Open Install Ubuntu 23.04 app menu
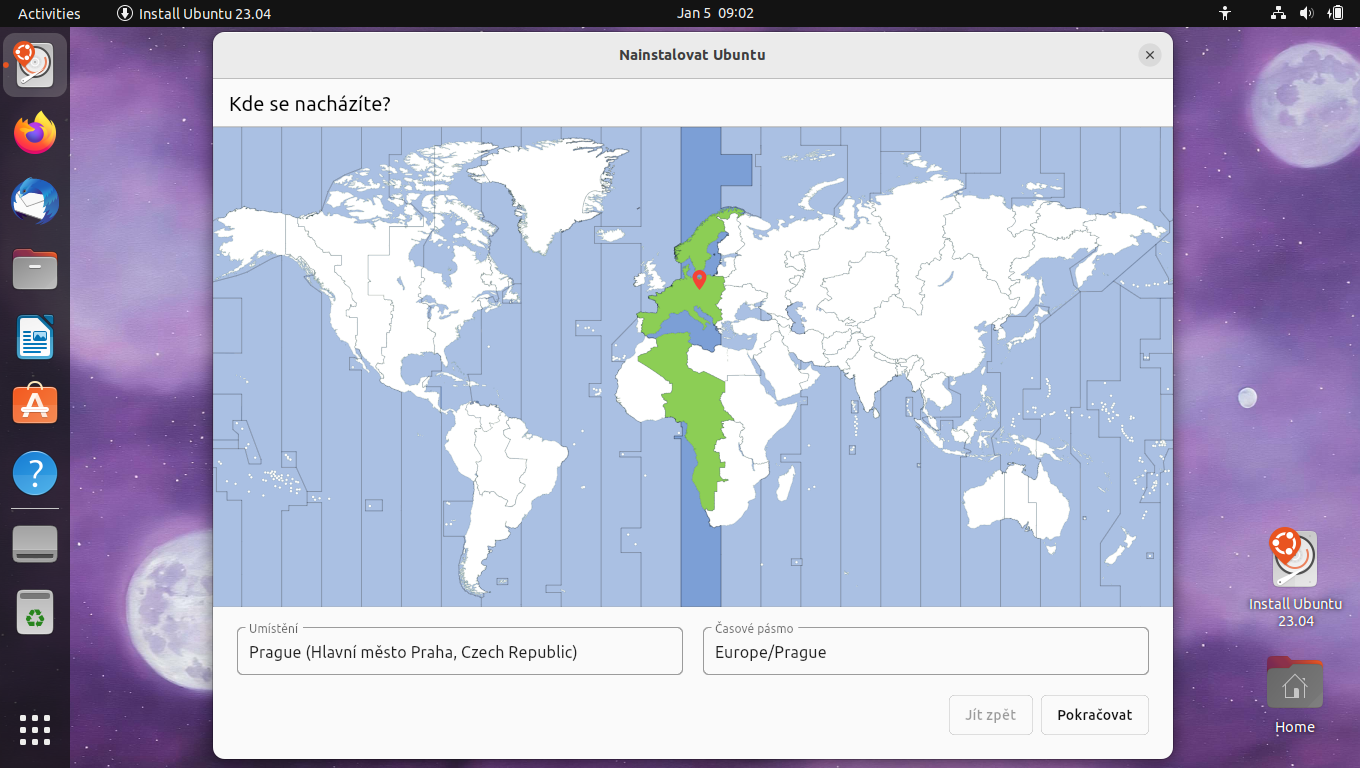Screen dimensions: 1360x768 (x=194, y=13)
